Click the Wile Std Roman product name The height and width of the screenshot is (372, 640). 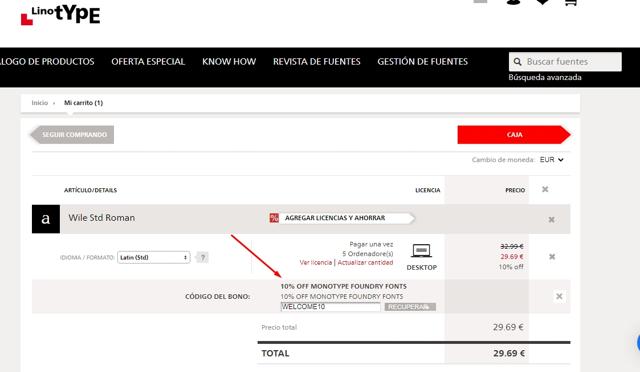pos(102,218)
